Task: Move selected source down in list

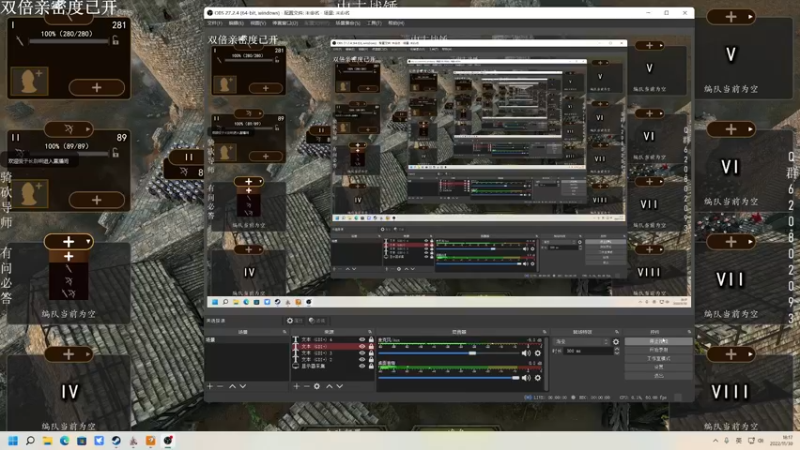Action: pyautogui.click(x=340, y=386)
